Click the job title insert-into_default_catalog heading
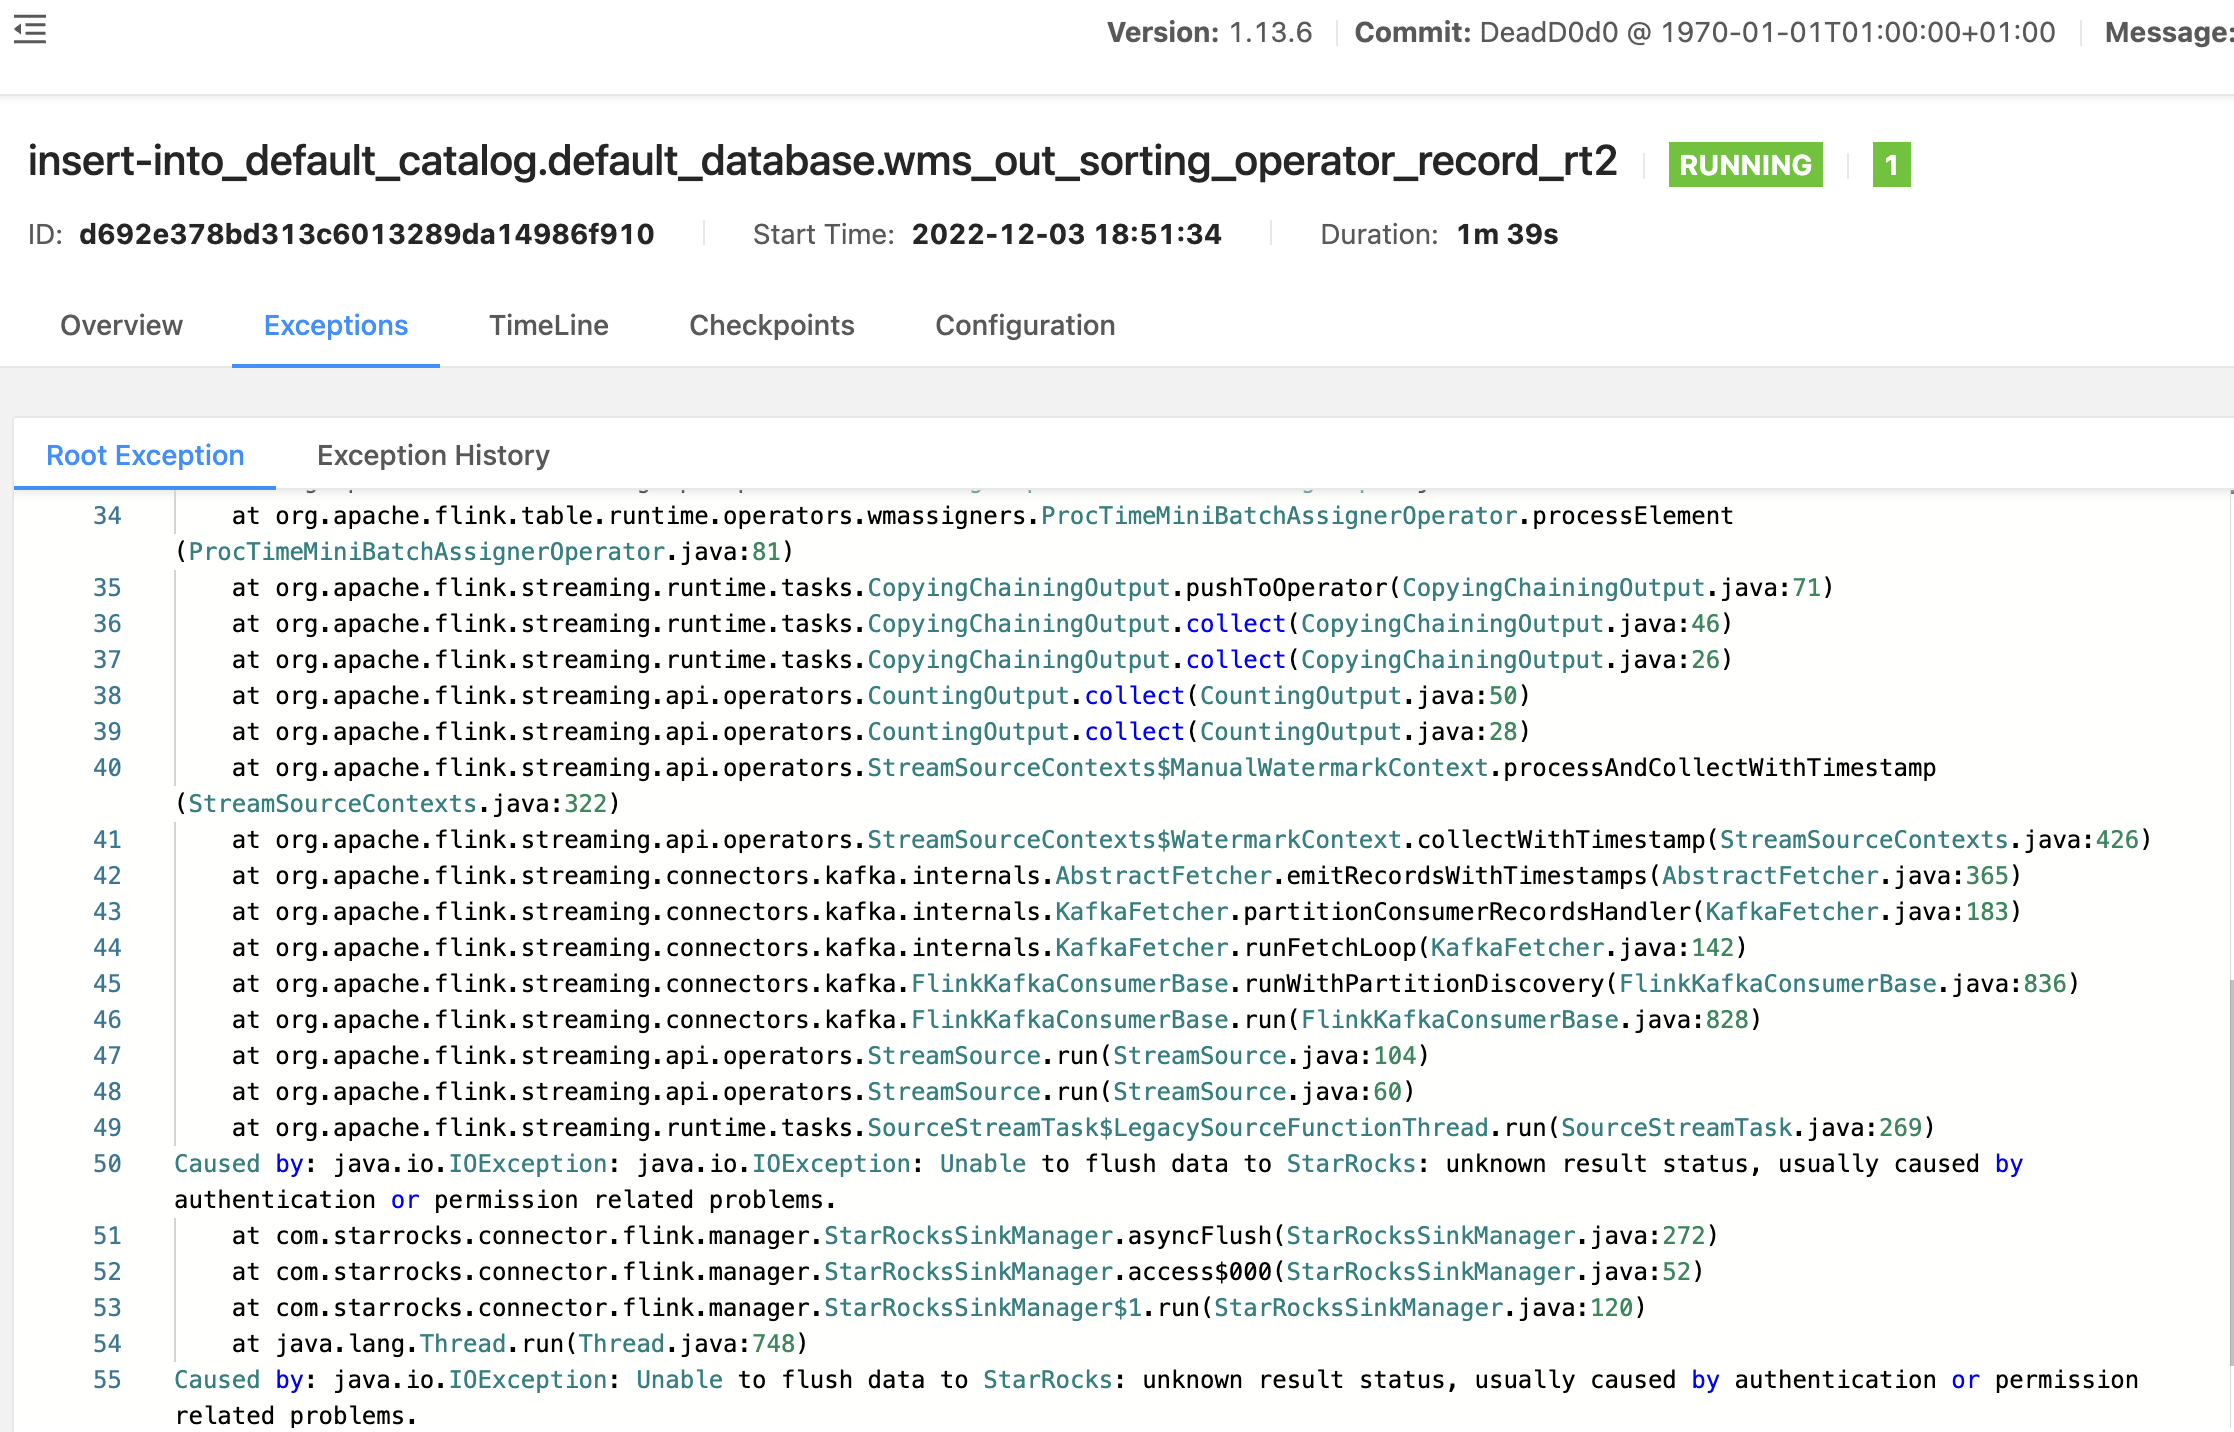The image size is (2234, 1432). click(x=822, y=161)
